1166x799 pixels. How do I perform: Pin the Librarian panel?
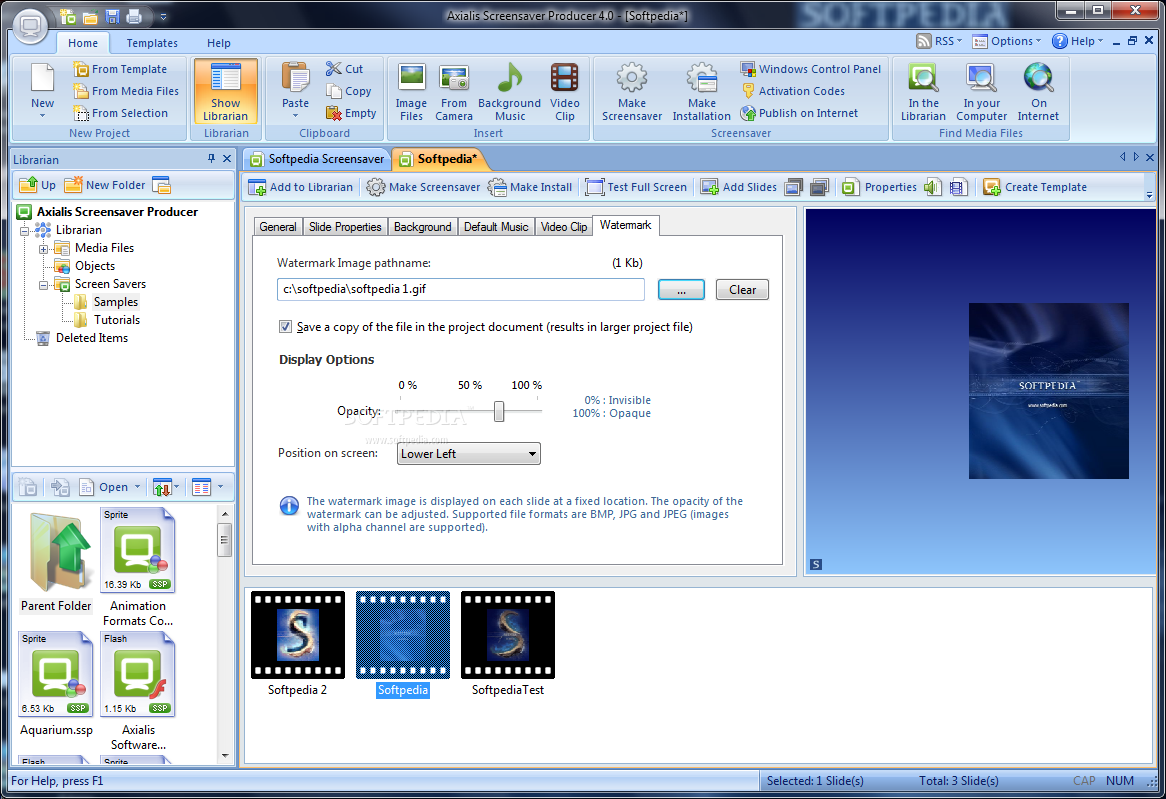211,158
